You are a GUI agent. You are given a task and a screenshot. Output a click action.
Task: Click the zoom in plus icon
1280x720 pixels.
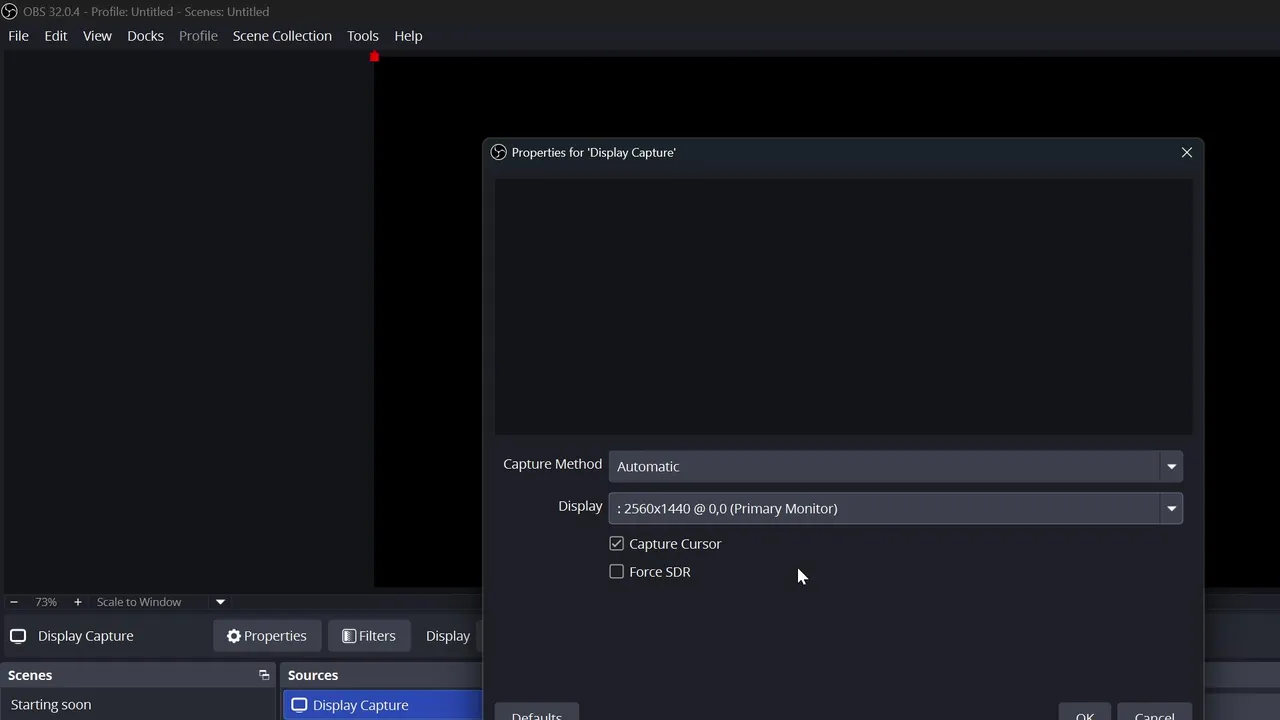point(77,602)
